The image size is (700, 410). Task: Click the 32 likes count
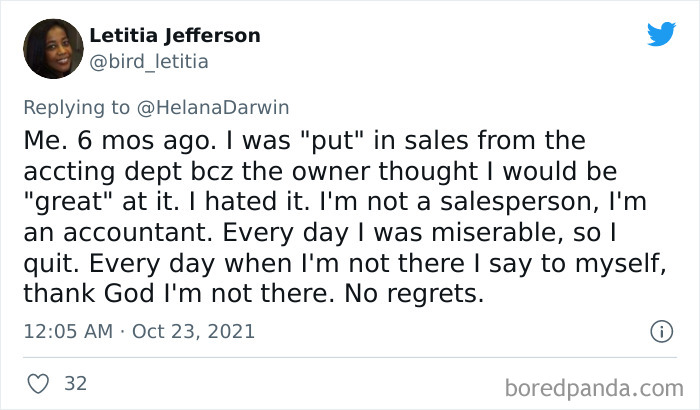click(x=75, y=383)
